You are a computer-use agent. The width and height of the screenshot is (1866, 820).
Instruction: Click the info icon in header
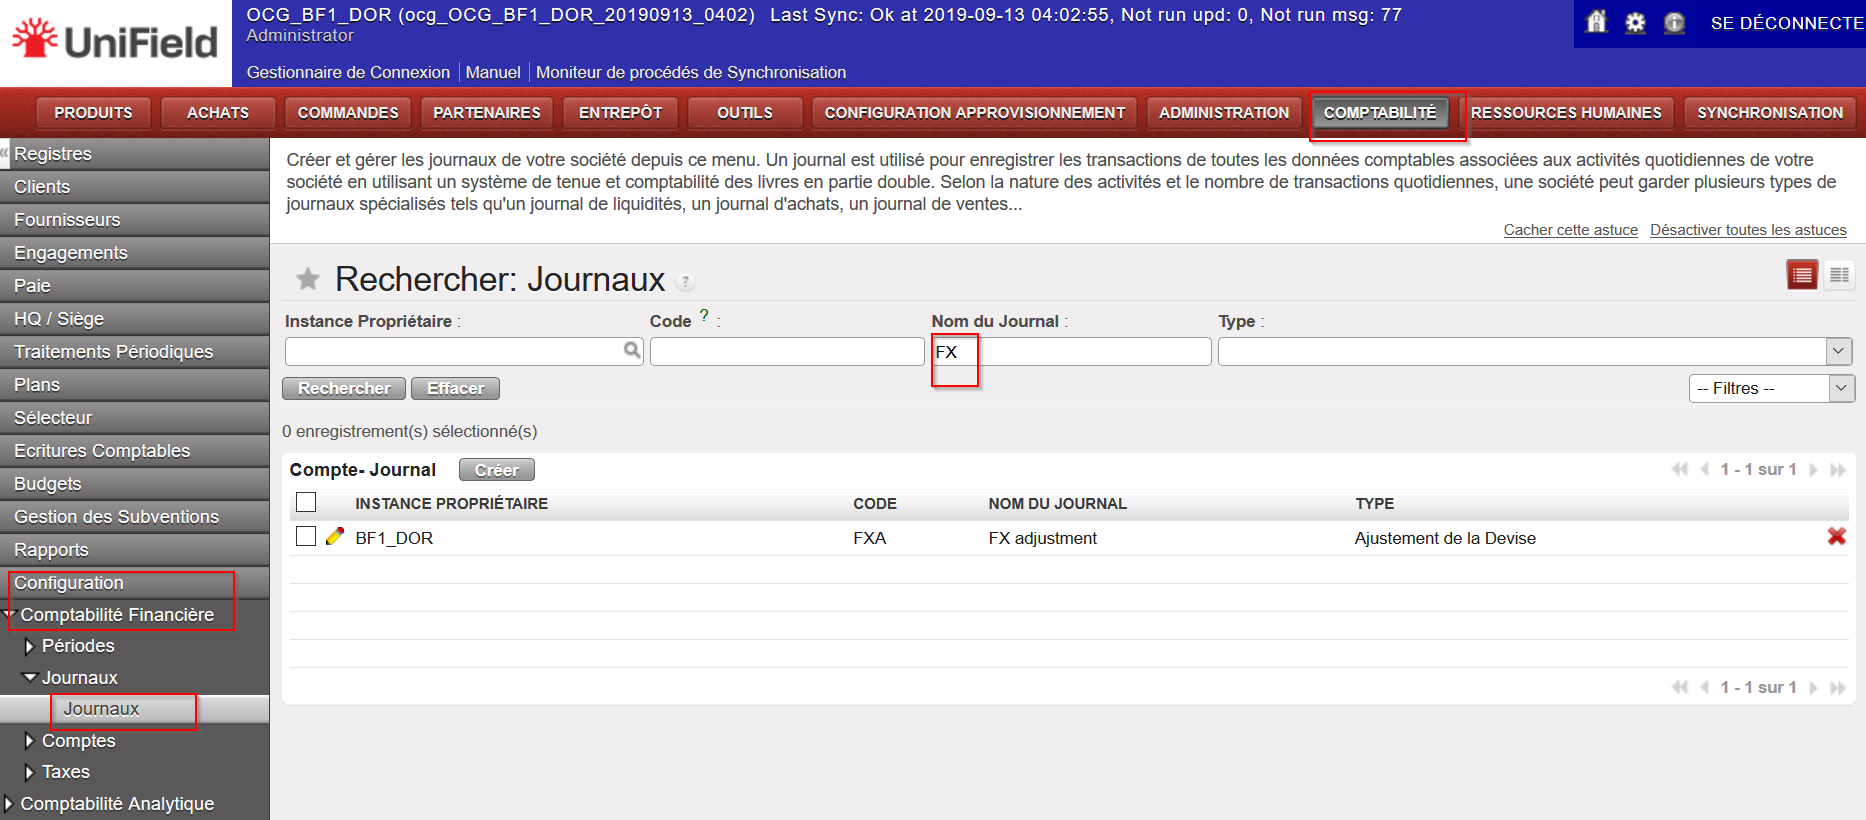point(1675,22)
